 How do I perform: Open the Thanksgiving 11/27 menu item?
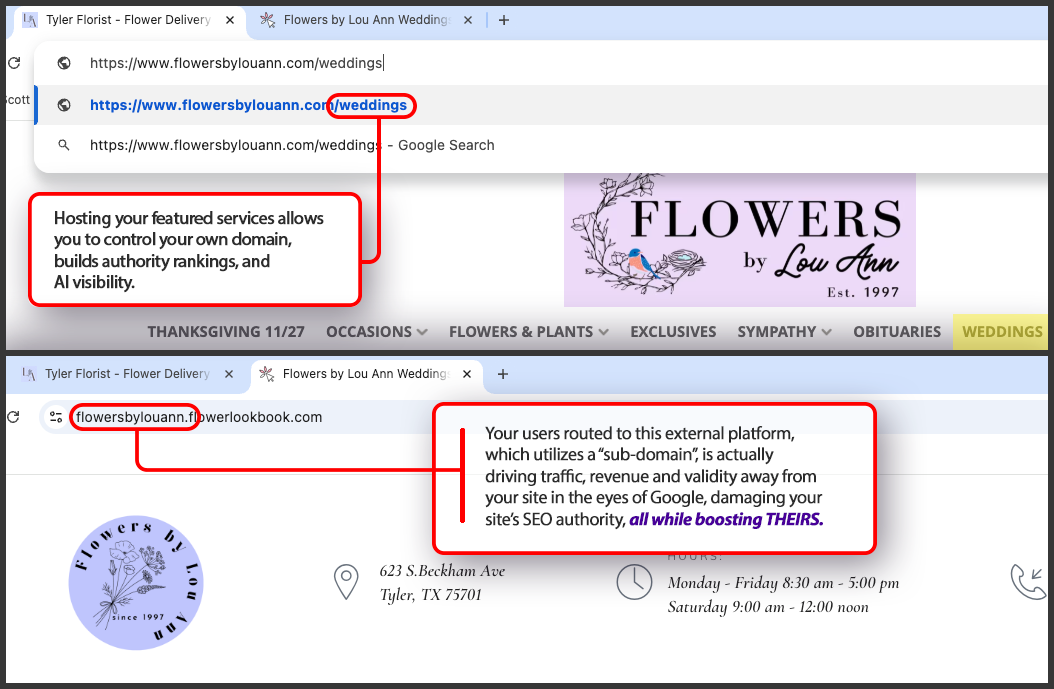(226, 331)
